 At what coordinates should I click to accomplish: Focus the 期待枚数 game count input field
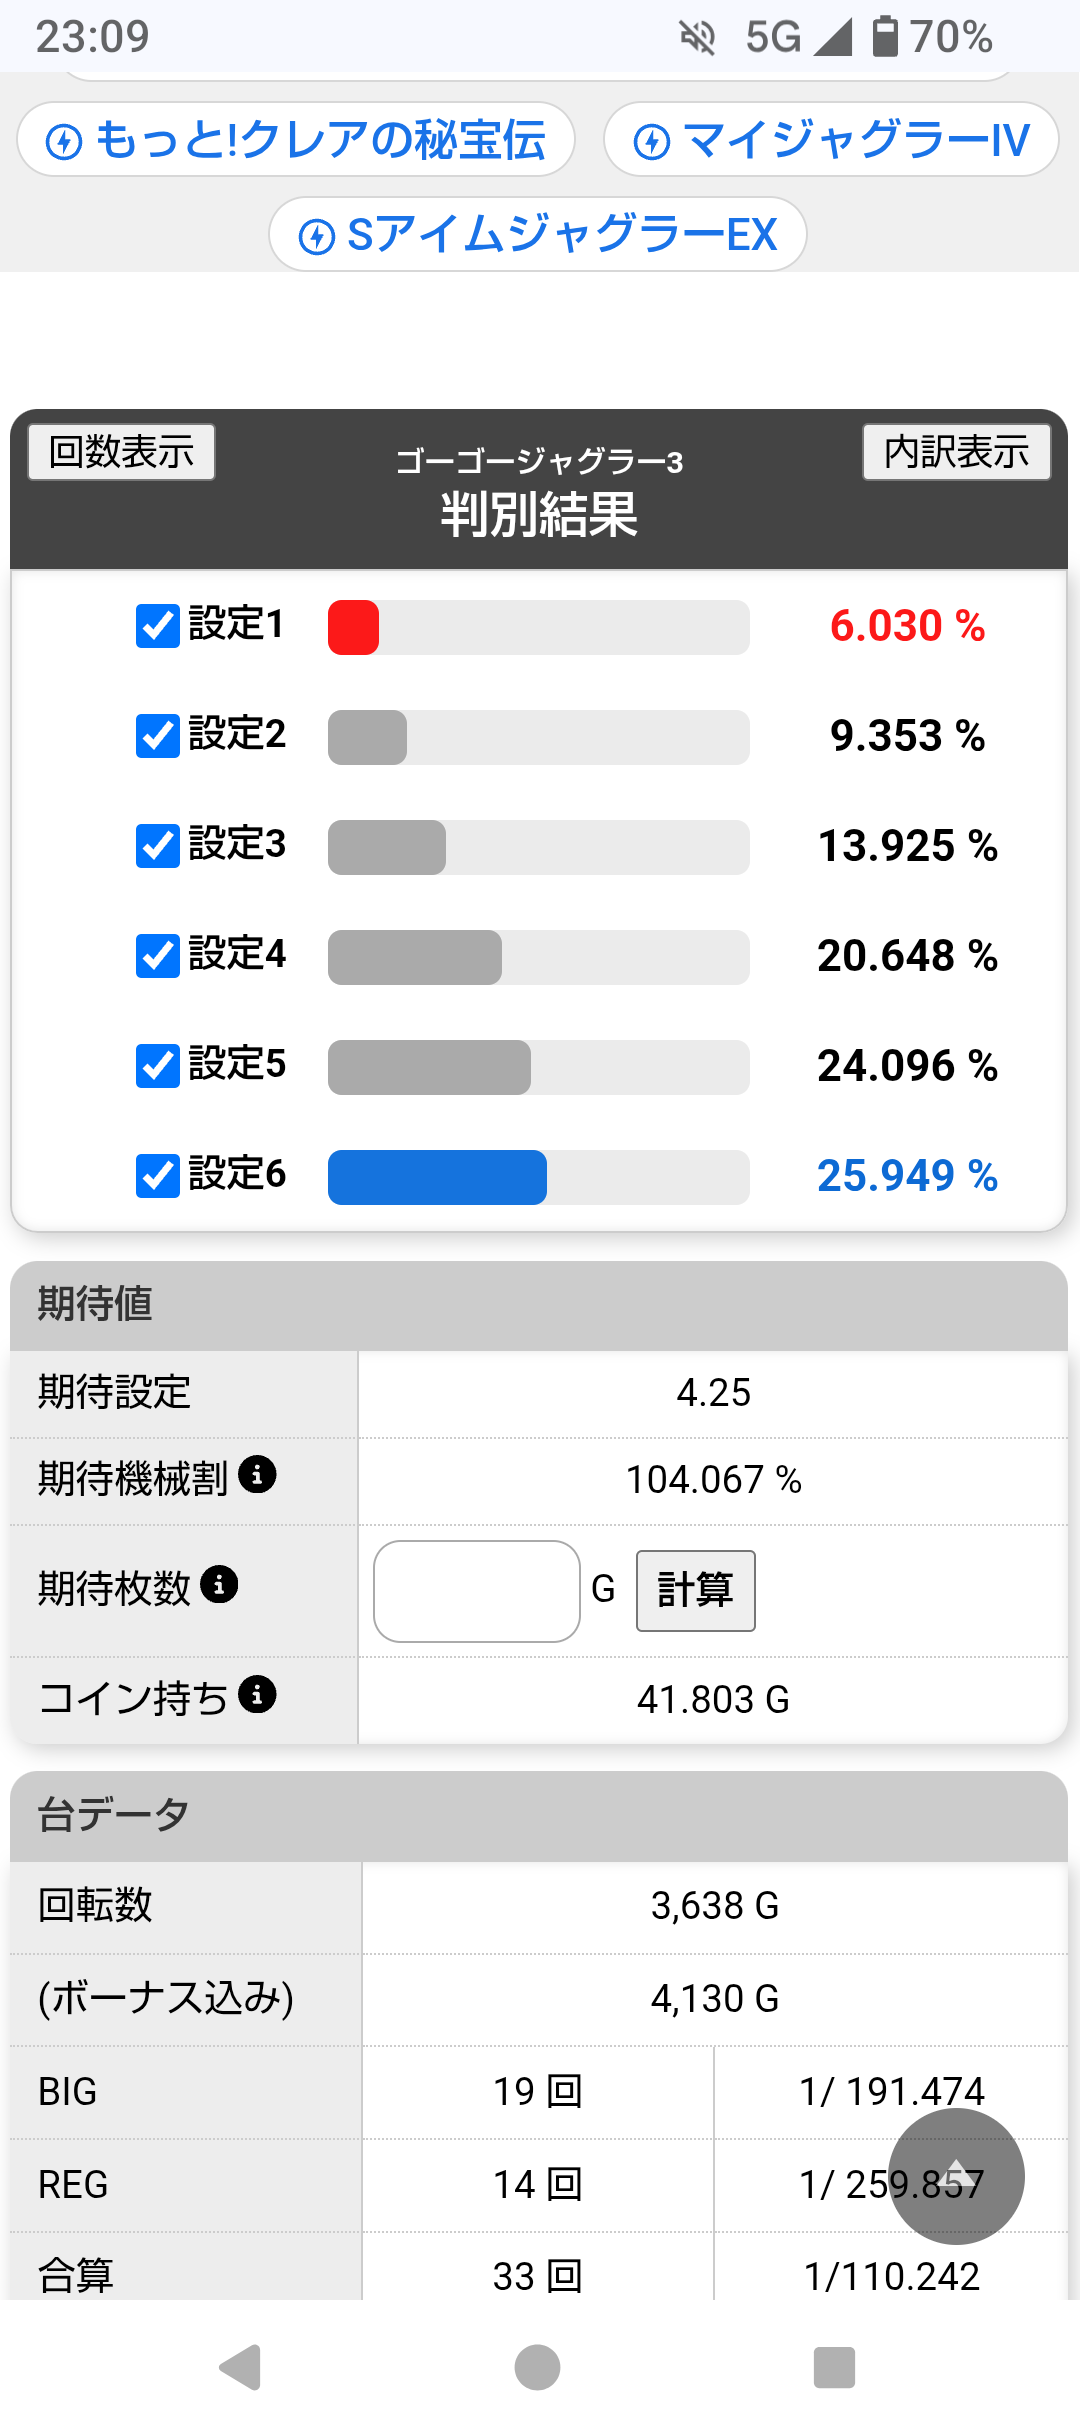[477, 1591]
